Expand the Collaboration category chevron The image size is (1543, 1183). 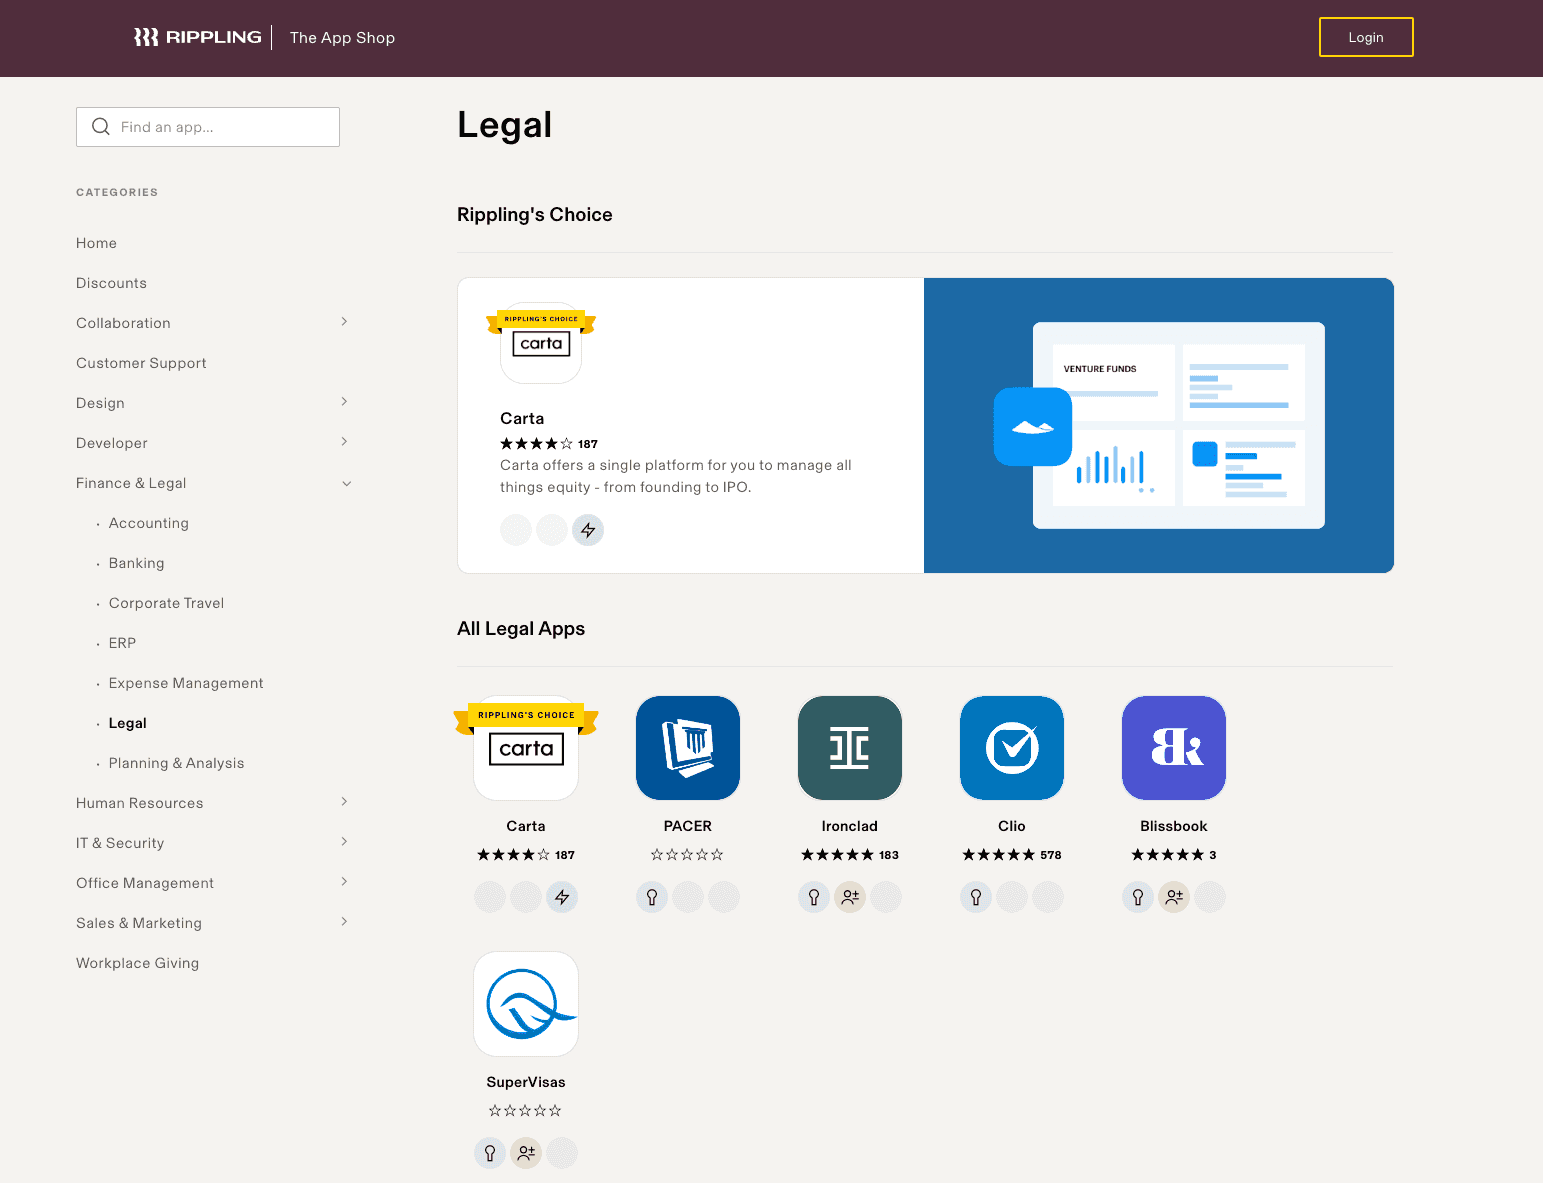344,322
